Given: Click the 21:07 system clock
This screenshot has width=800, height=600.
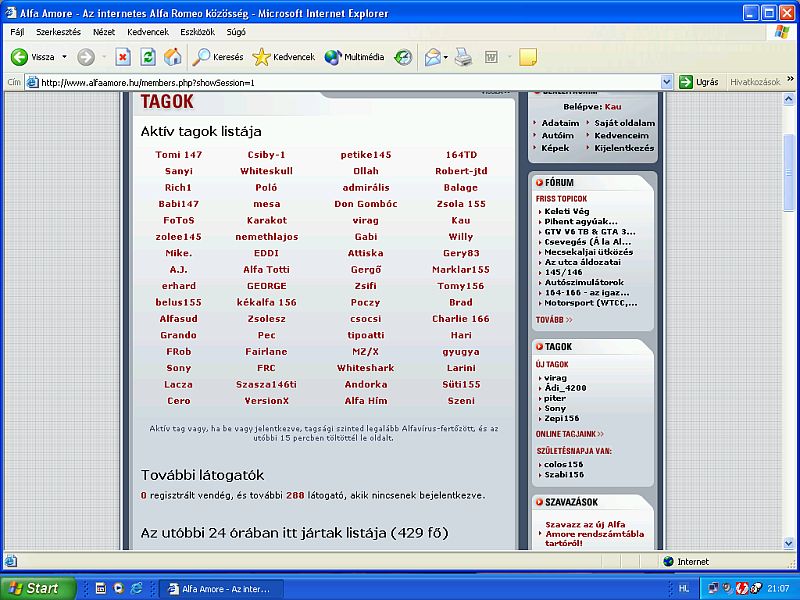Looking at the screenshot, I should (778, 588).
